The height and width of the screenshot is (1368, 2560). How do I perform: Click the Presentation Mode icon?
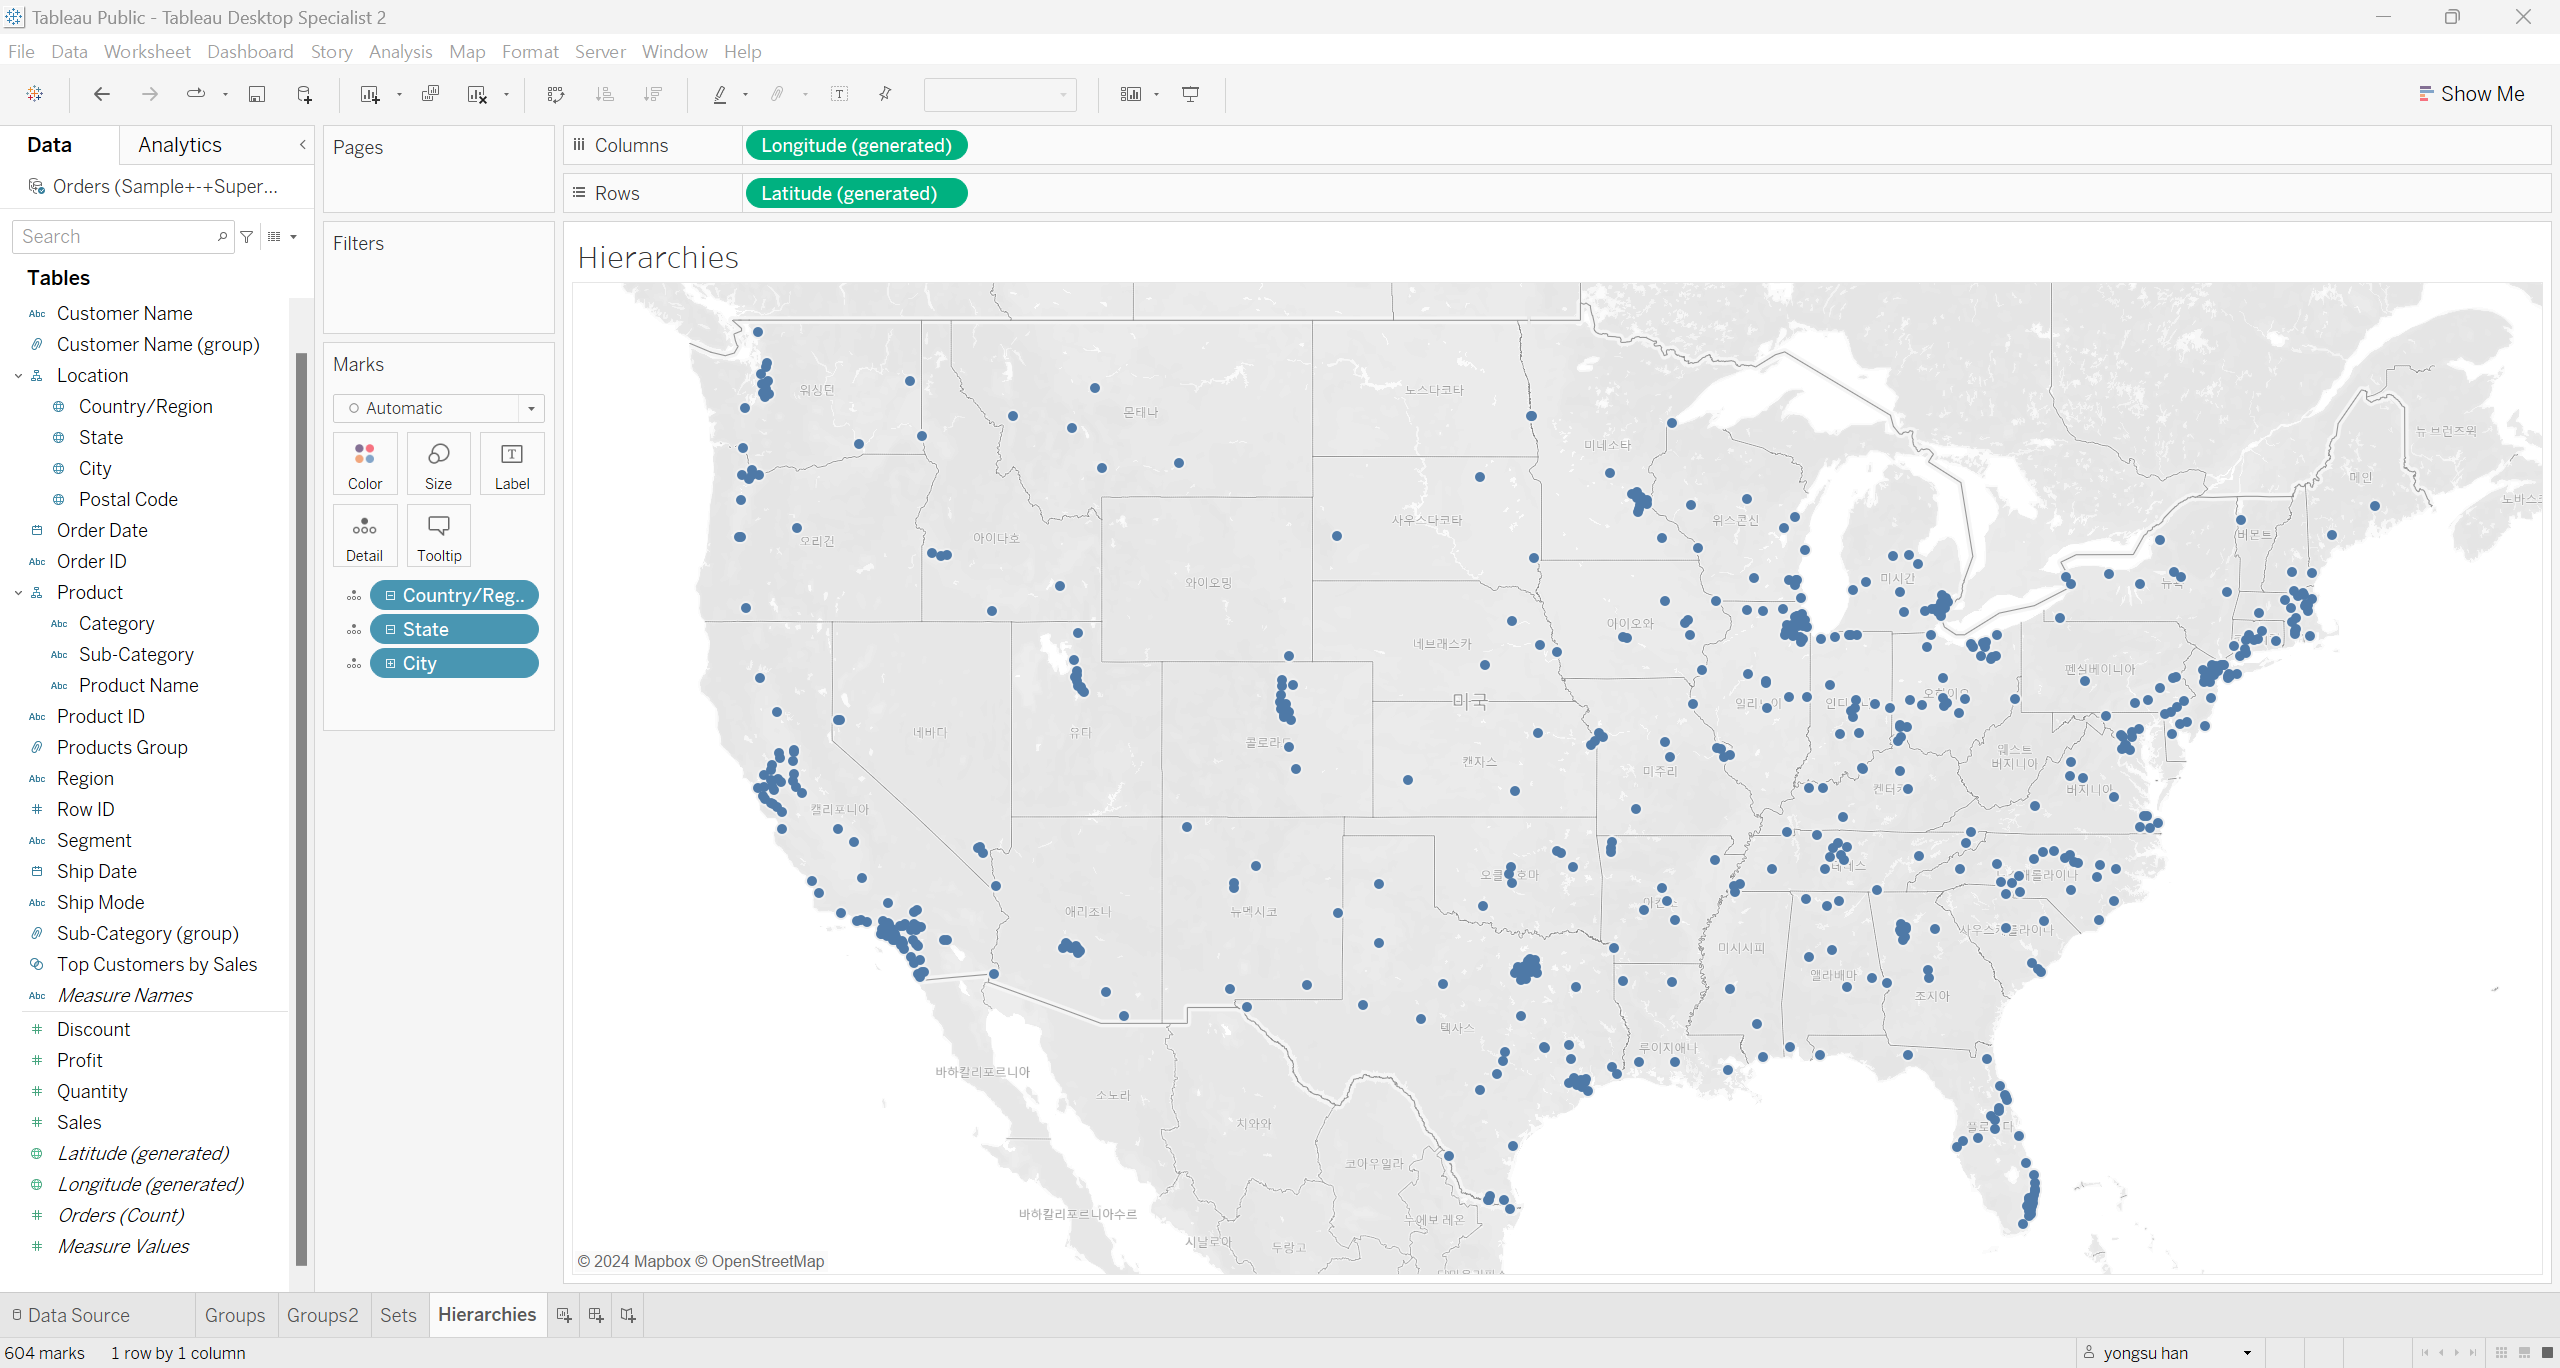(x=1190, y=94)
